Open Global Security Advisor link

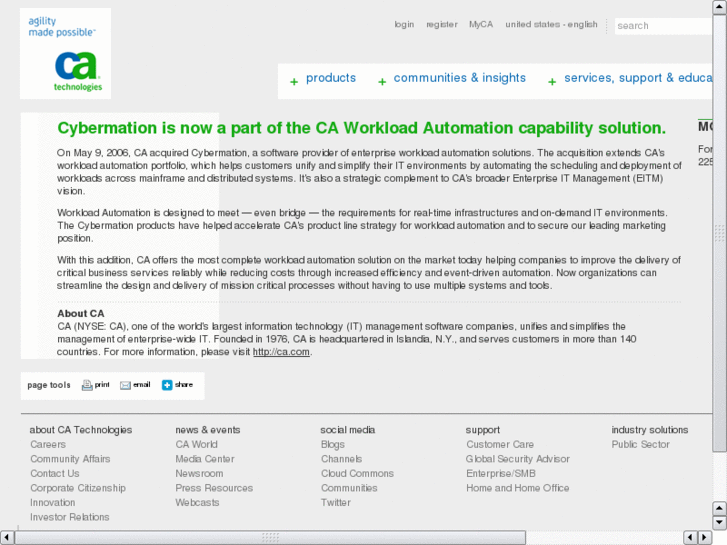click(517, 459)
